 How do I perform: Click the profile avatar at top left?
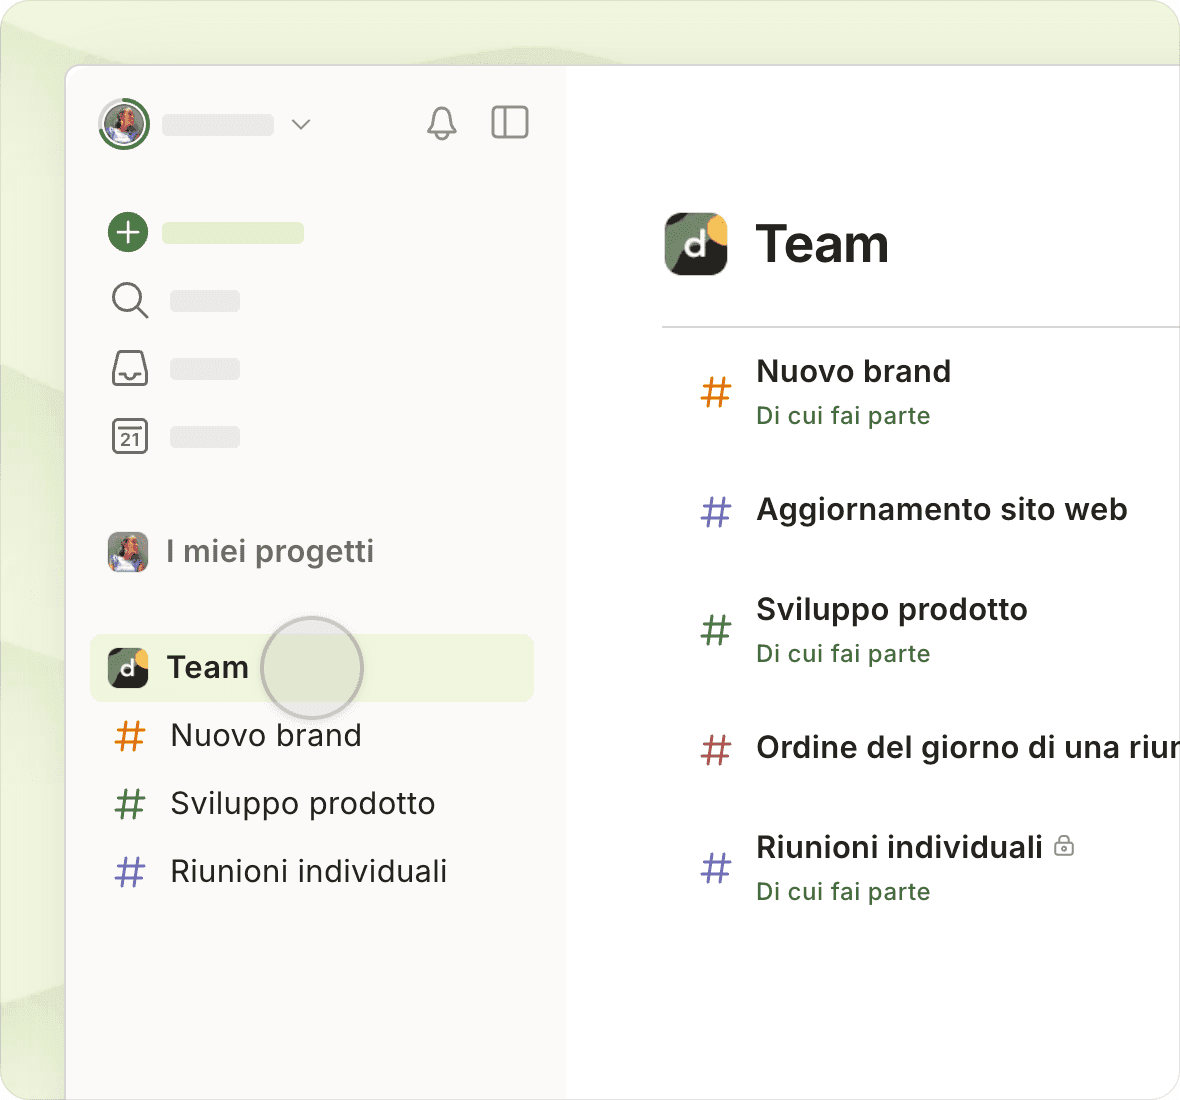[124, 124]
